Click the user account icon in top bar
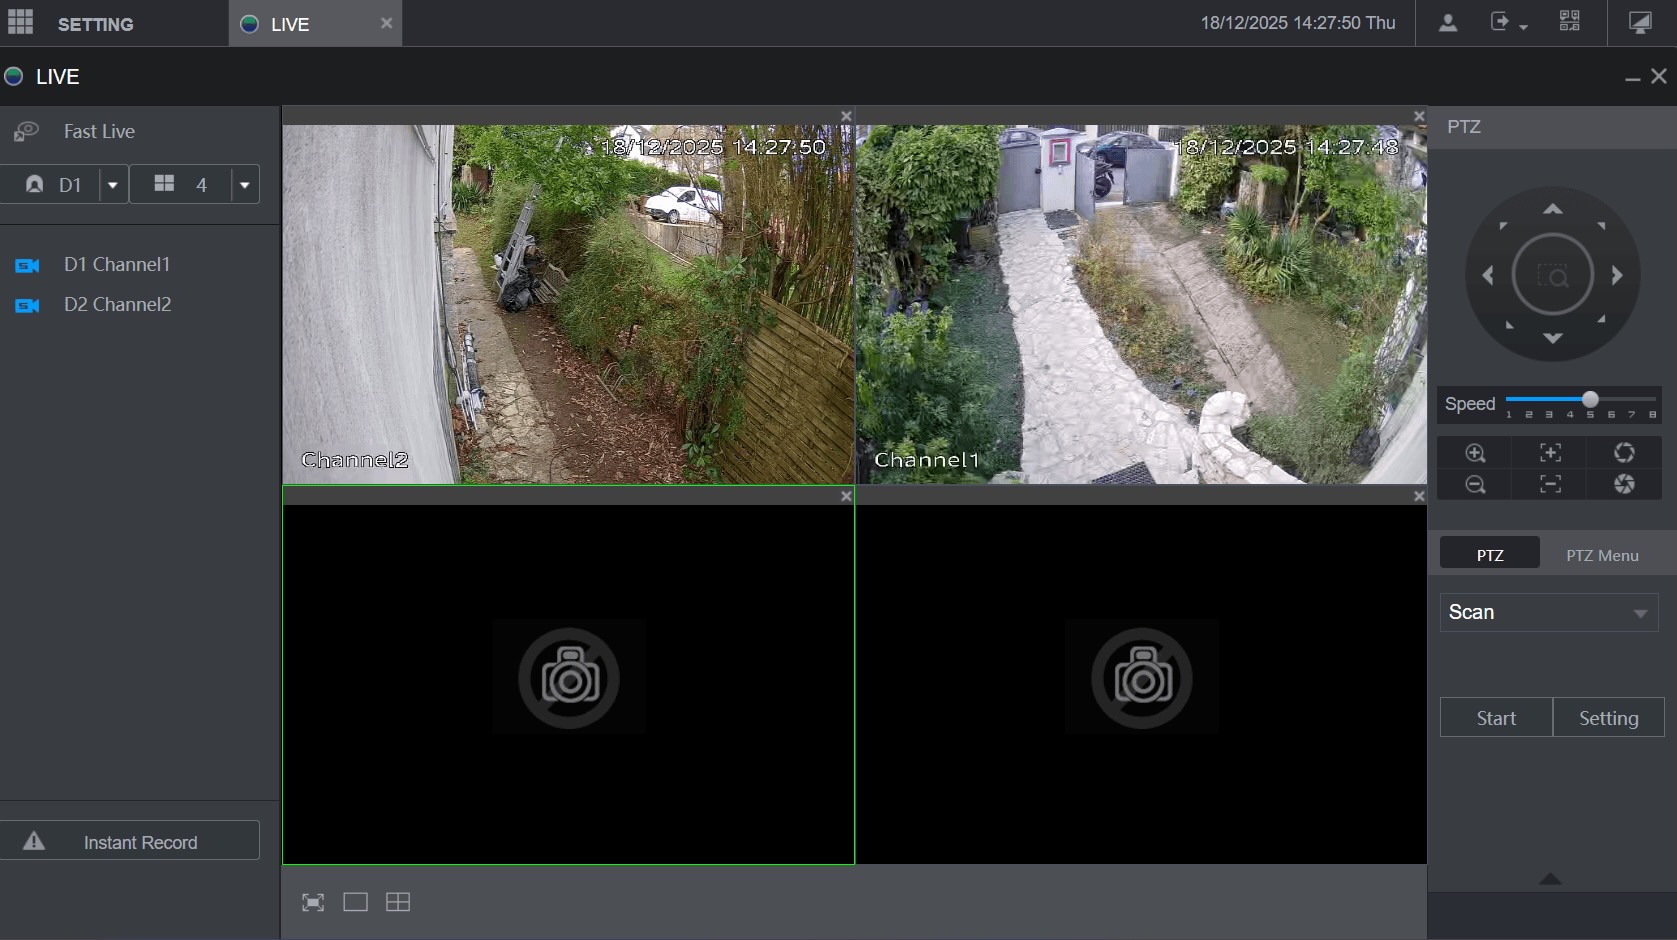This screenshot has width=1677, height=940. (1447, 23)
